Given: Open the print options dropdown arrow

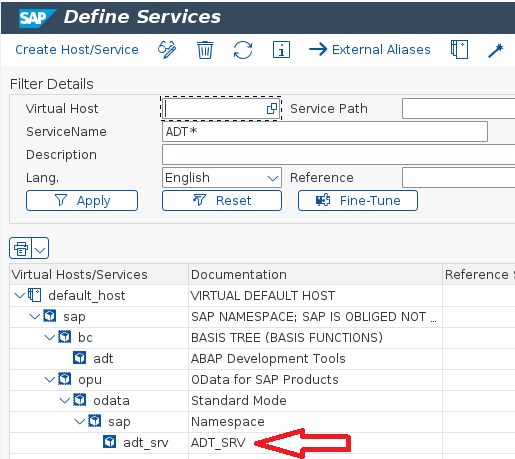Looking at the screenshot, I should [x=40, y=248].
